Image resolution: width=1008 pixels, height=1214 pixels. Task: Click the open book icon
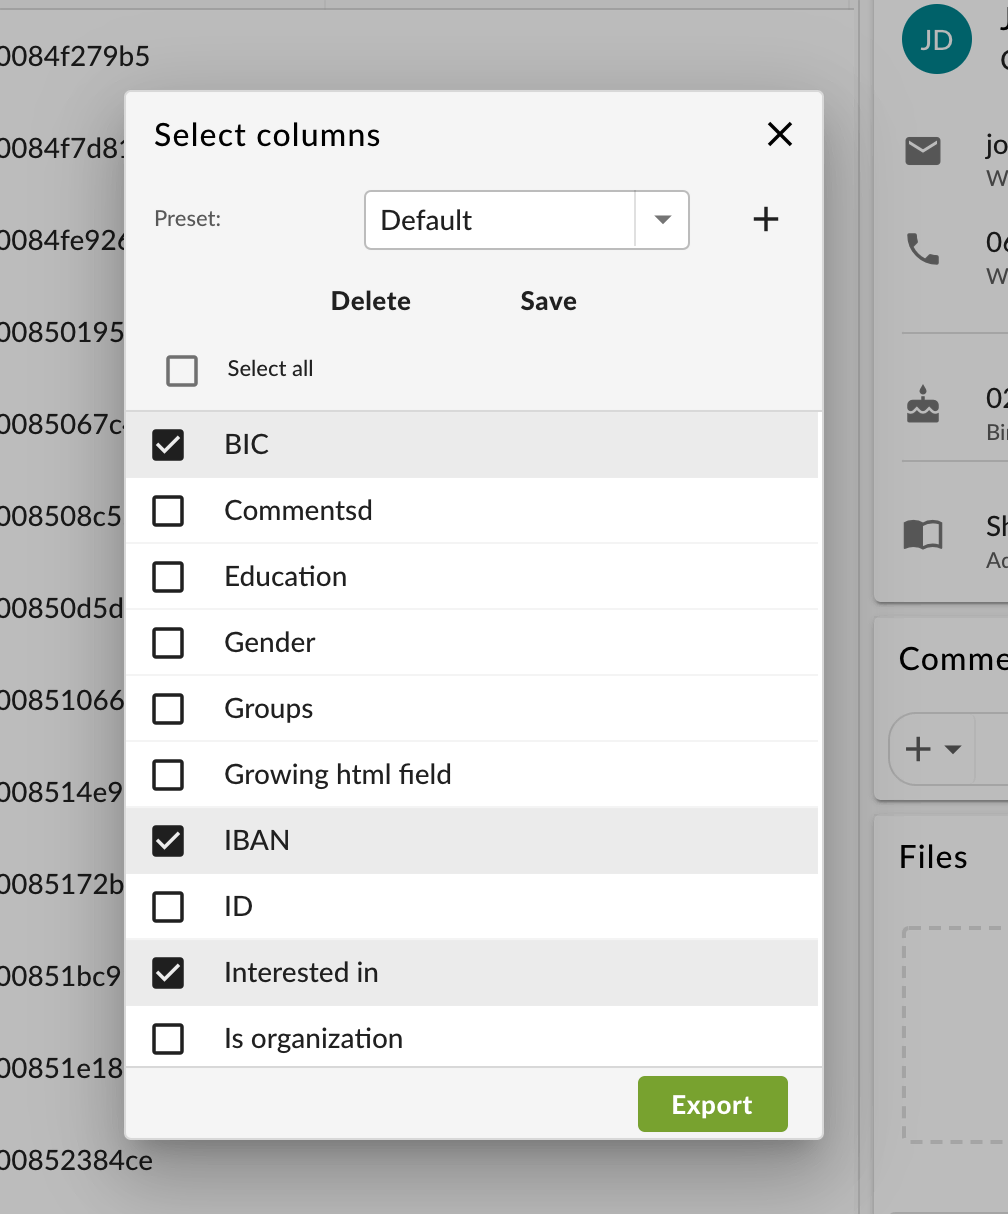(x=922, y=535)
